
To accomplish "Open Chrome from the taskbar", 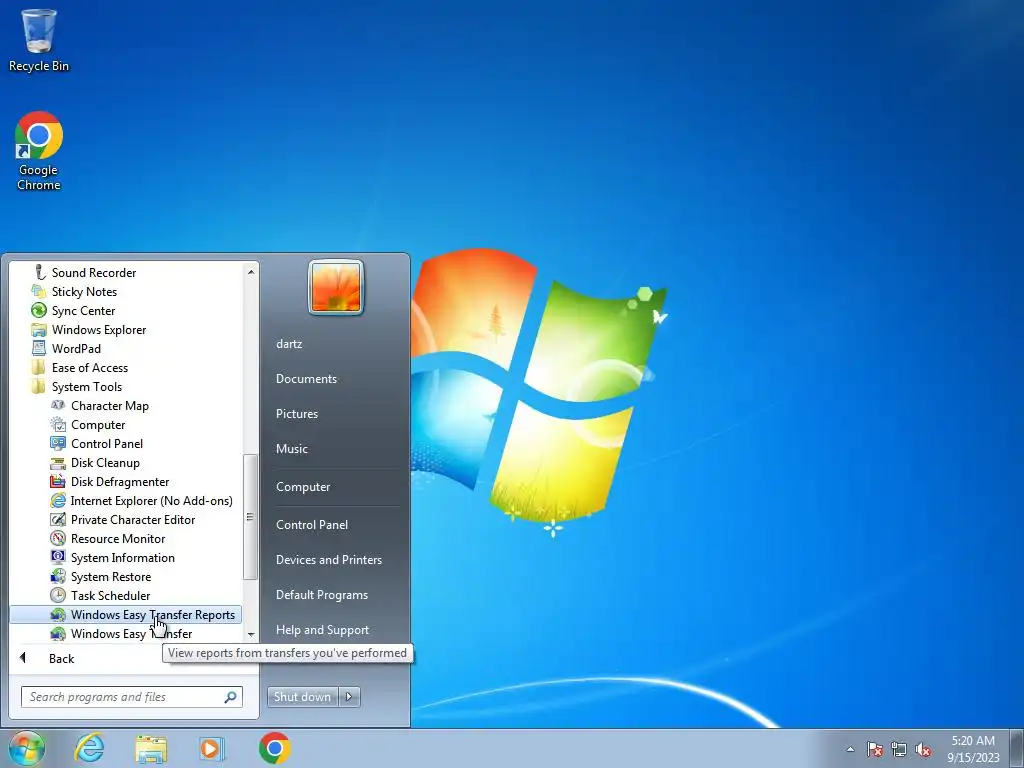I will [x=274, y=748].
